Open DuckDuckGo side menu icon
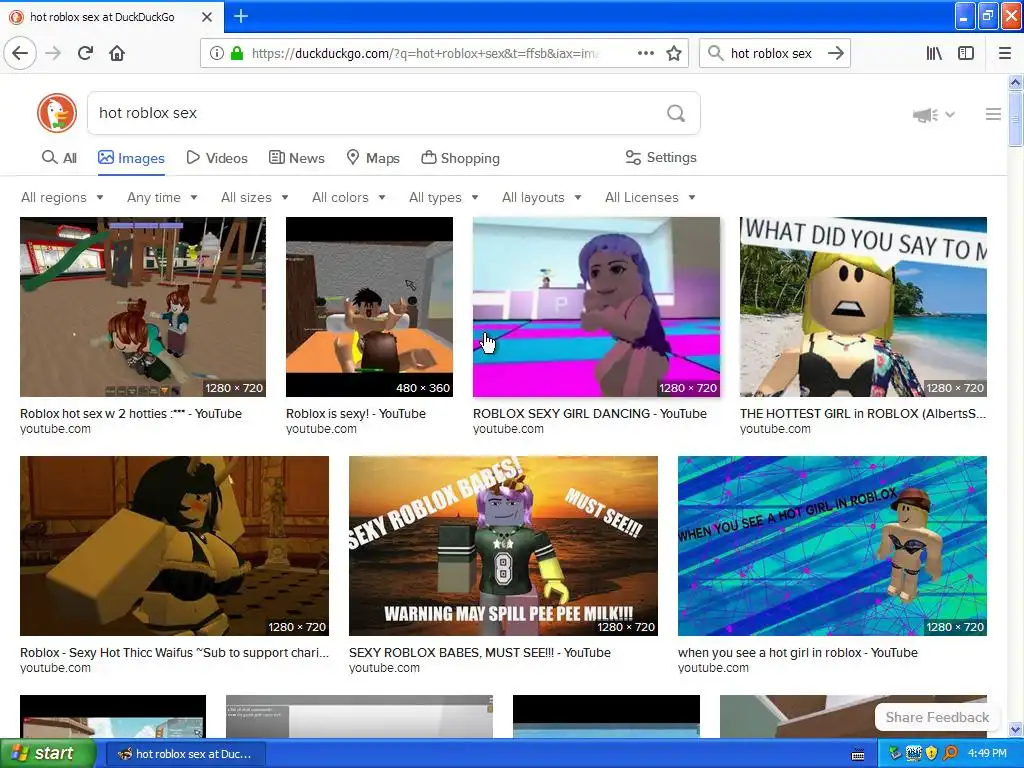Viewport: 1024px width, 768px height. coord(993,114)
